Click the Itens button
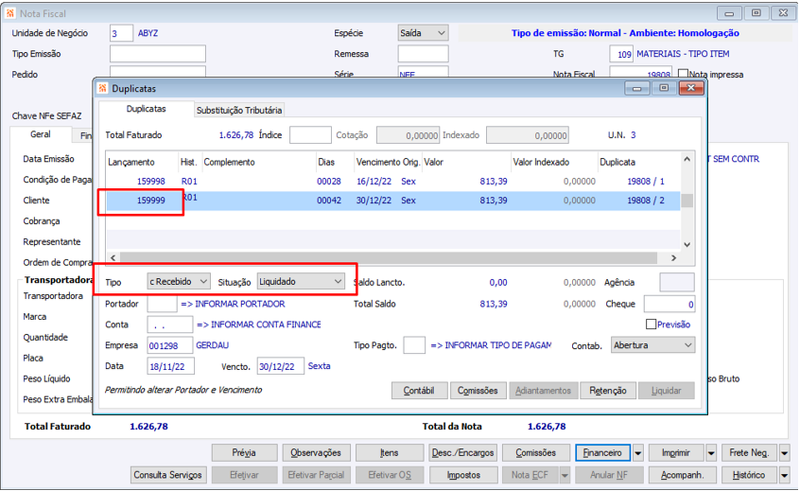 [x=389, y=453]
